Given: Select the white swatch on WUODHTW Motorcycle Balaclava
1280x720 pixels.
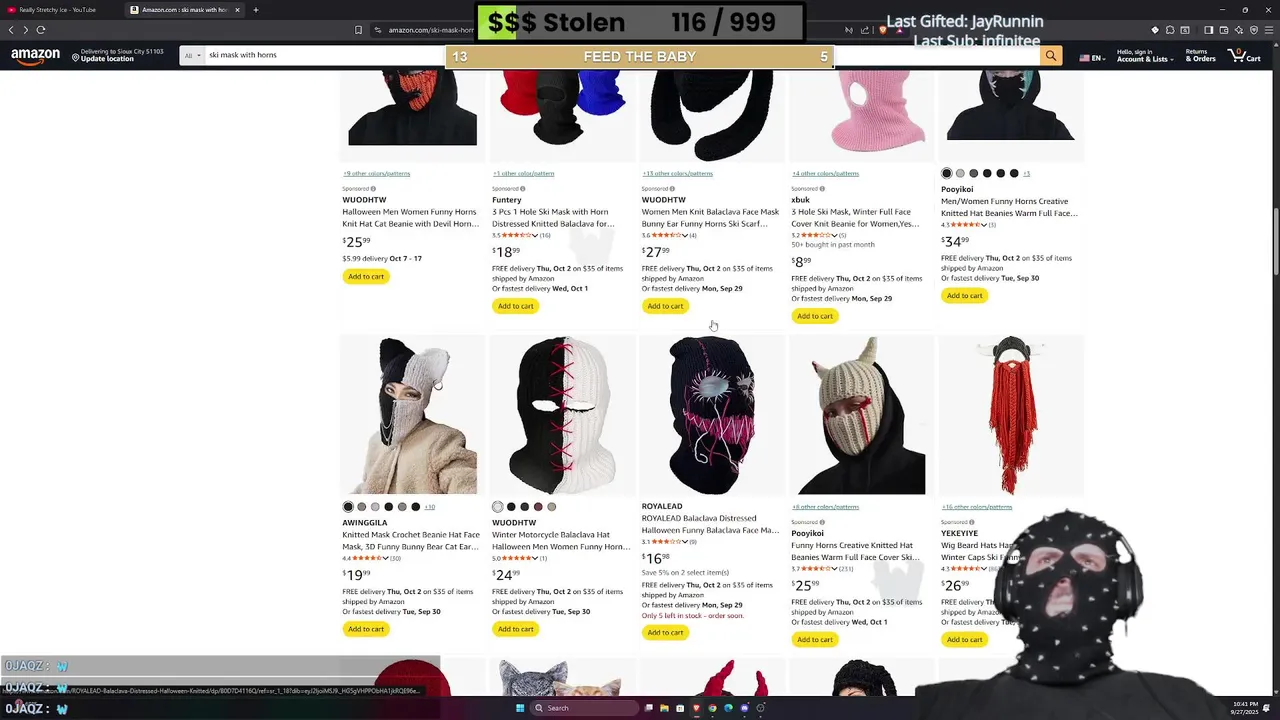Looking at the screenshot, I should [x=497, y=507].
